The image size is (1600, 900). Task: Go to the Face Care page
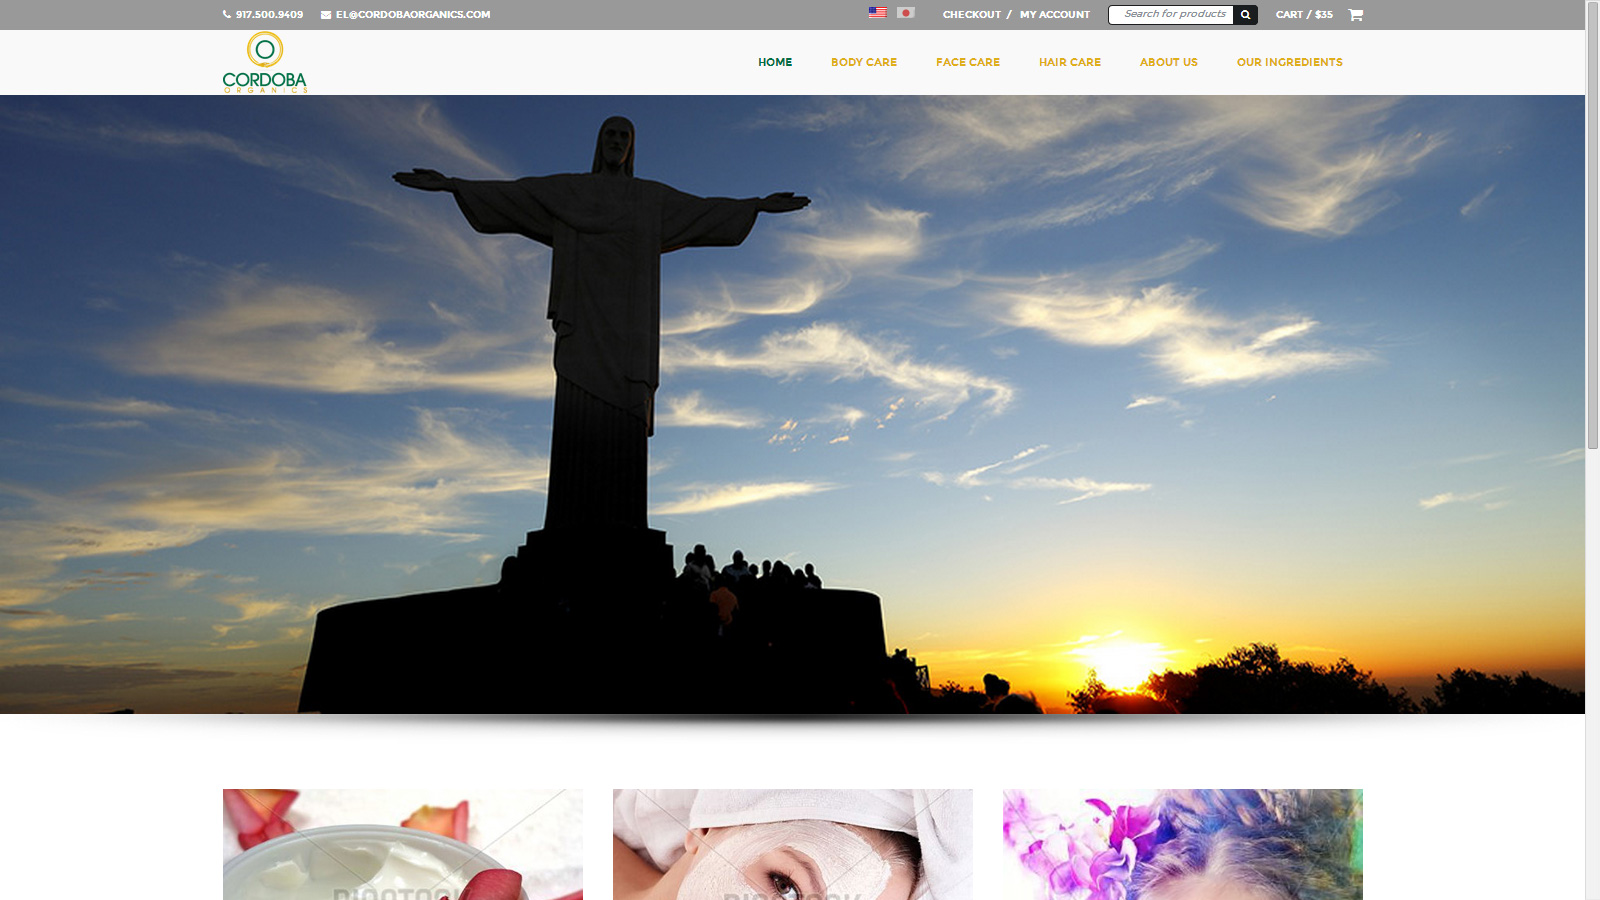point(968,62)
